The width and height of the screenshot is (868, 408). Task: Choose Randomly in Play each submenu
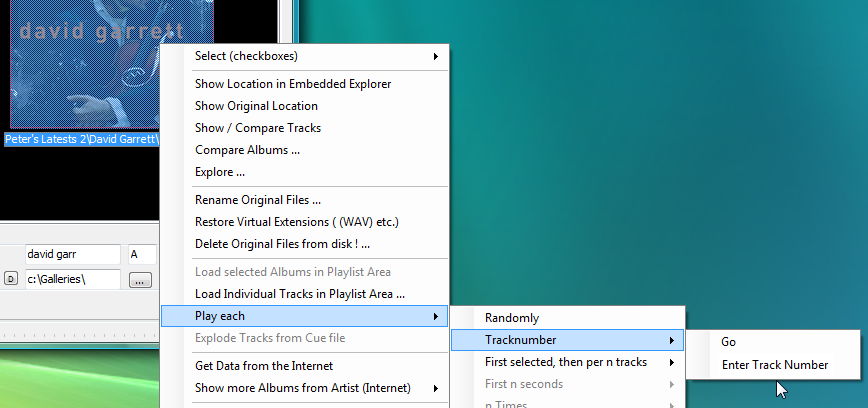(567, 318)
